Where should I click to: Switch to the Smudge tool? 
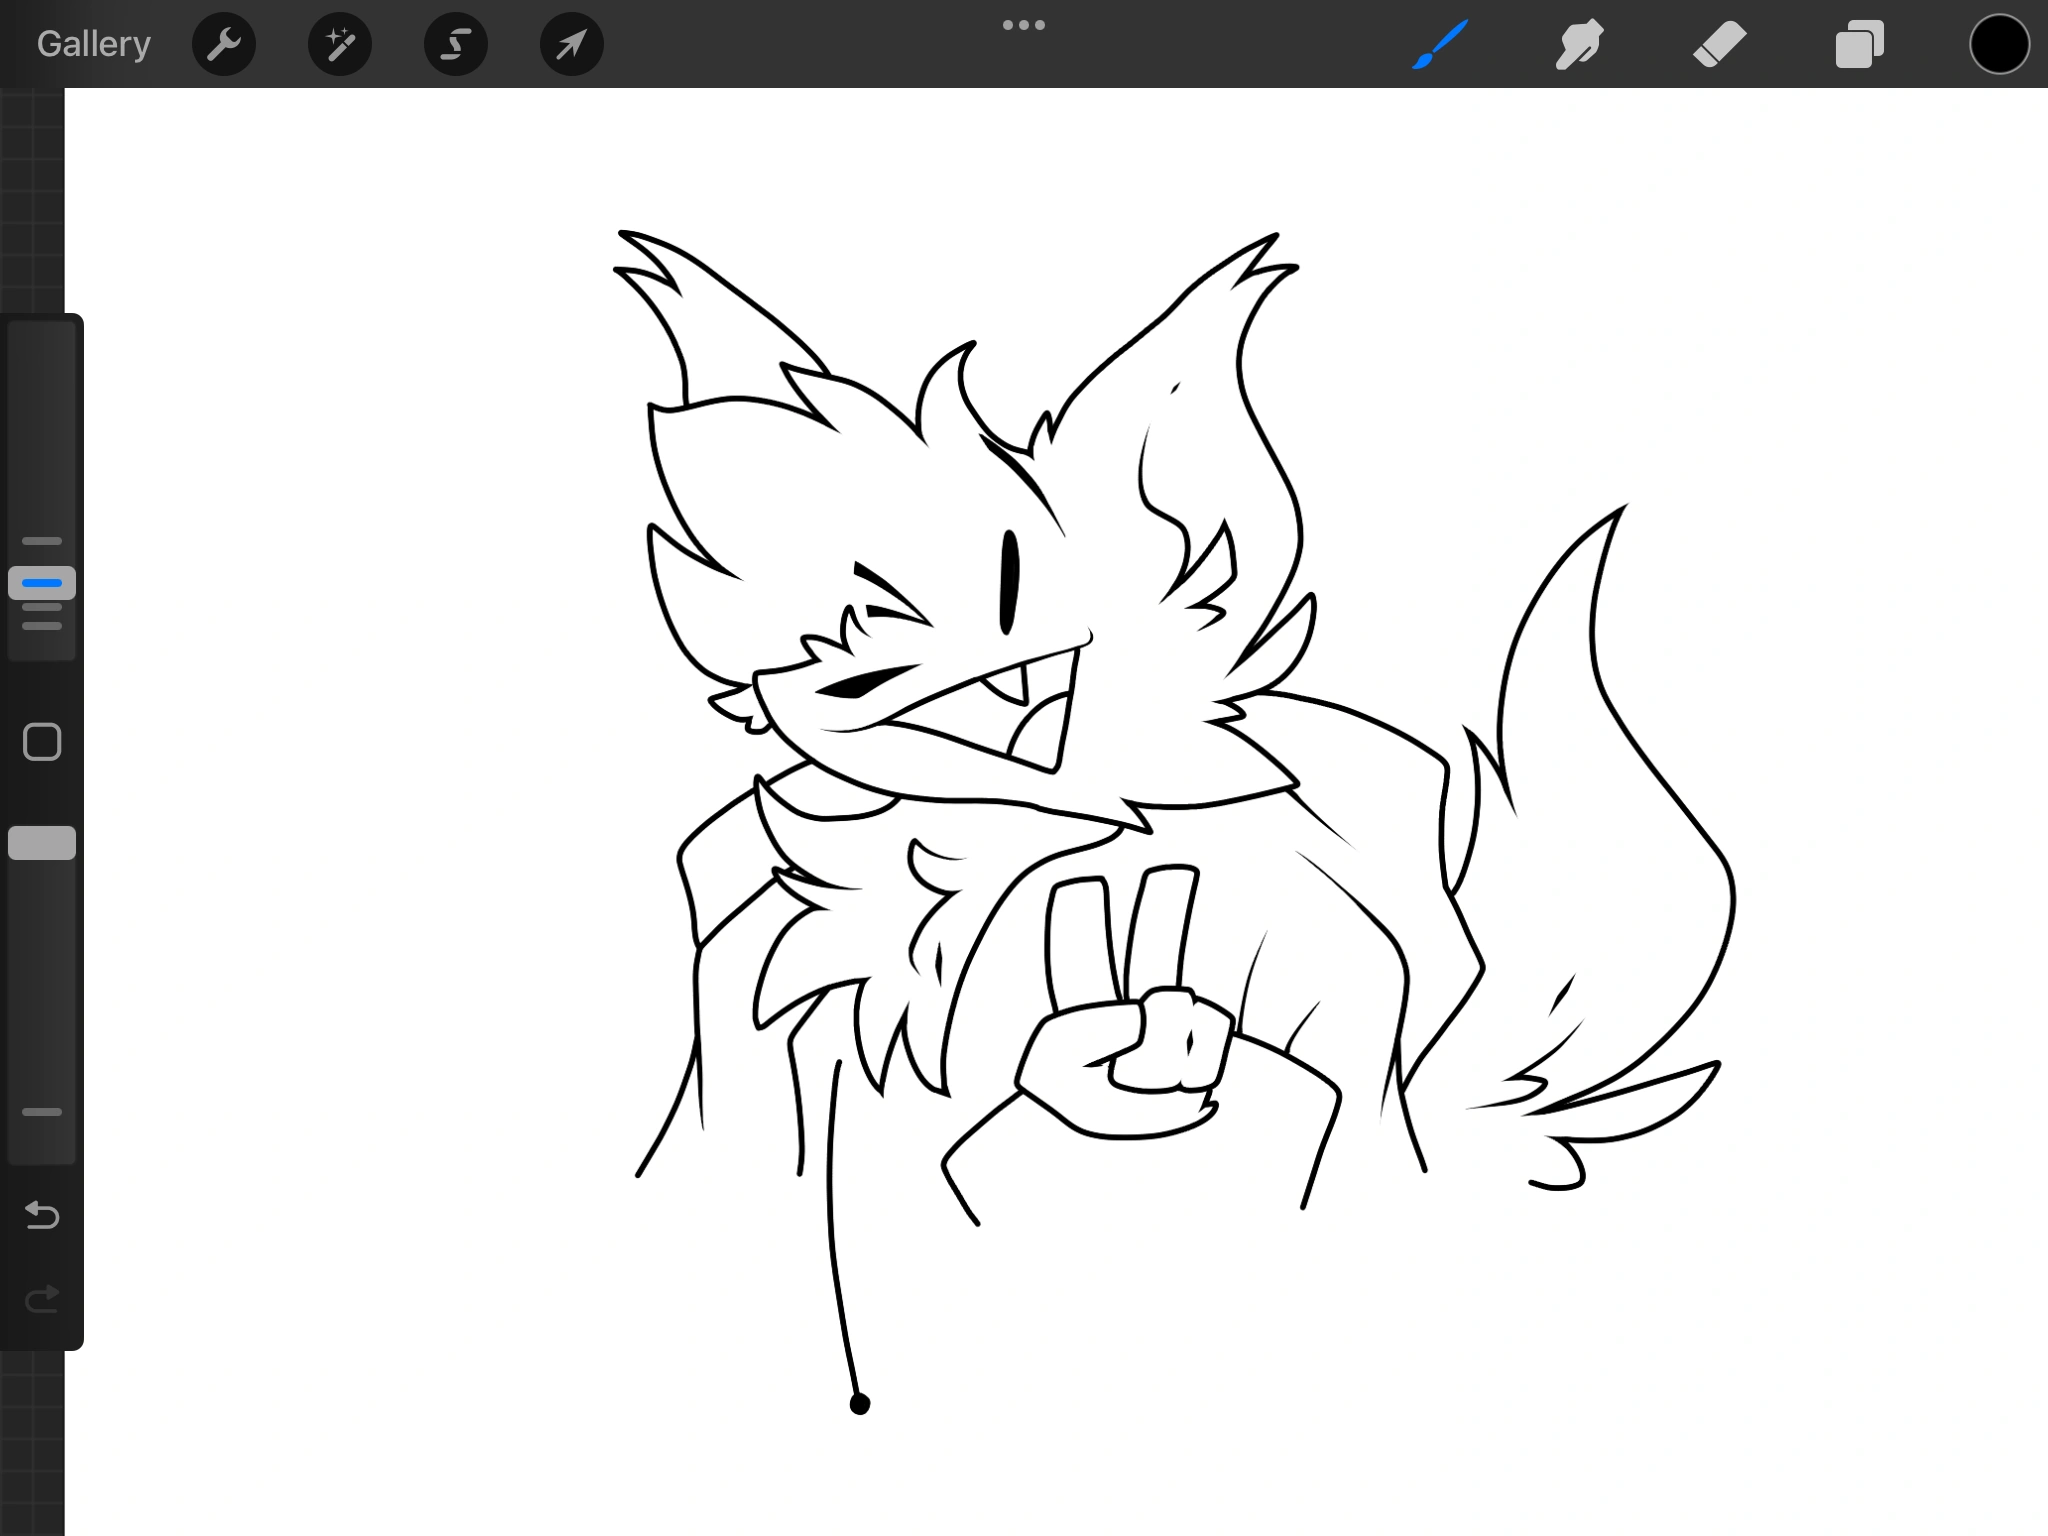tap(1580, 44)
